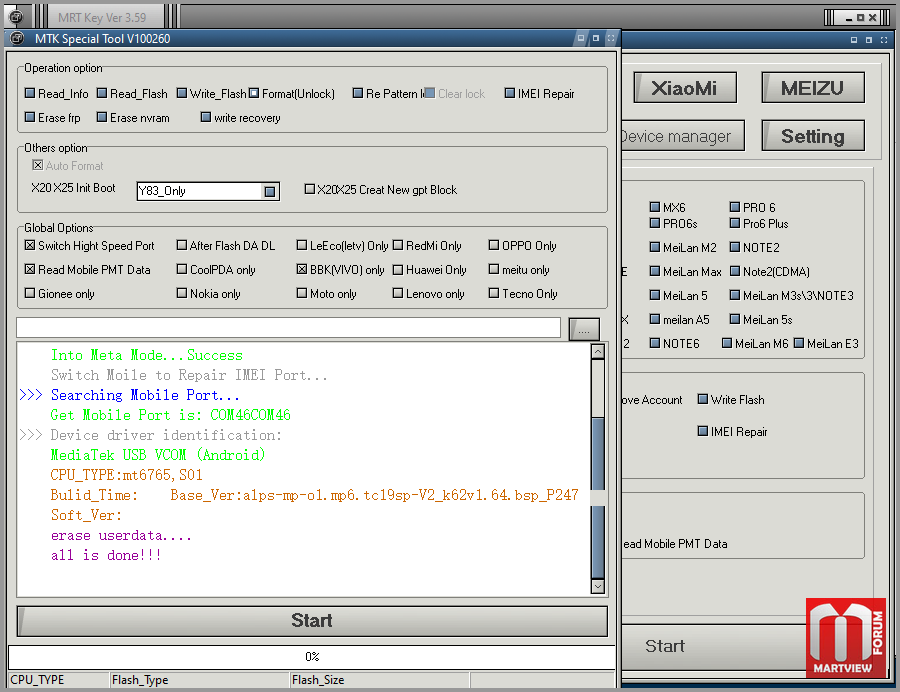900x692 pixels.
Task: Click the Device manager button
Action: [x=677, y=137]
